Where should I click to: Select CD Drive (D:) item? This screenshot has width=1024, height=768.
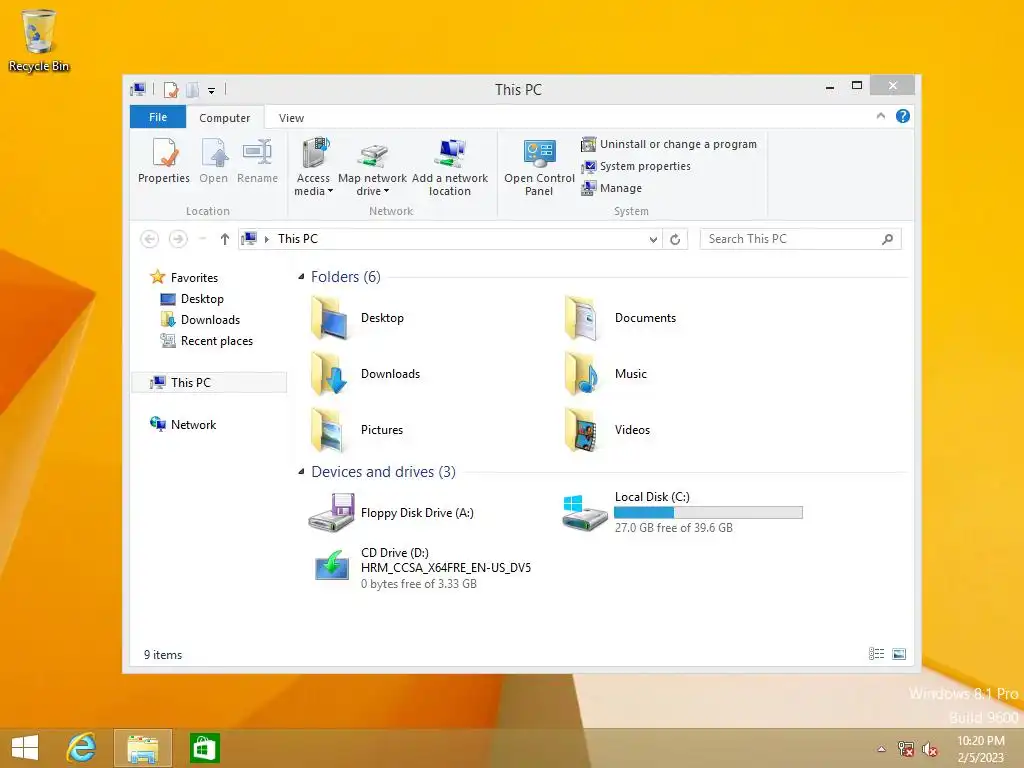423,568
